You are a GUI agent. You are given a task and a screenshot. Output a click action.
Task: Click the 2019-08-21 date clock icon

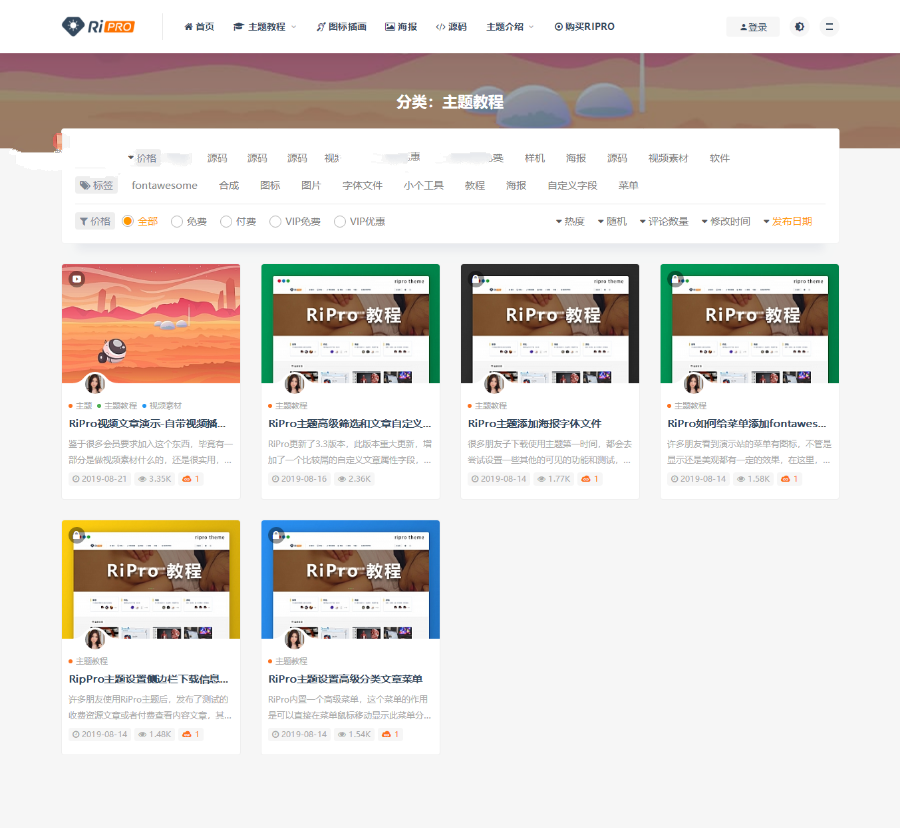point(76,479)
